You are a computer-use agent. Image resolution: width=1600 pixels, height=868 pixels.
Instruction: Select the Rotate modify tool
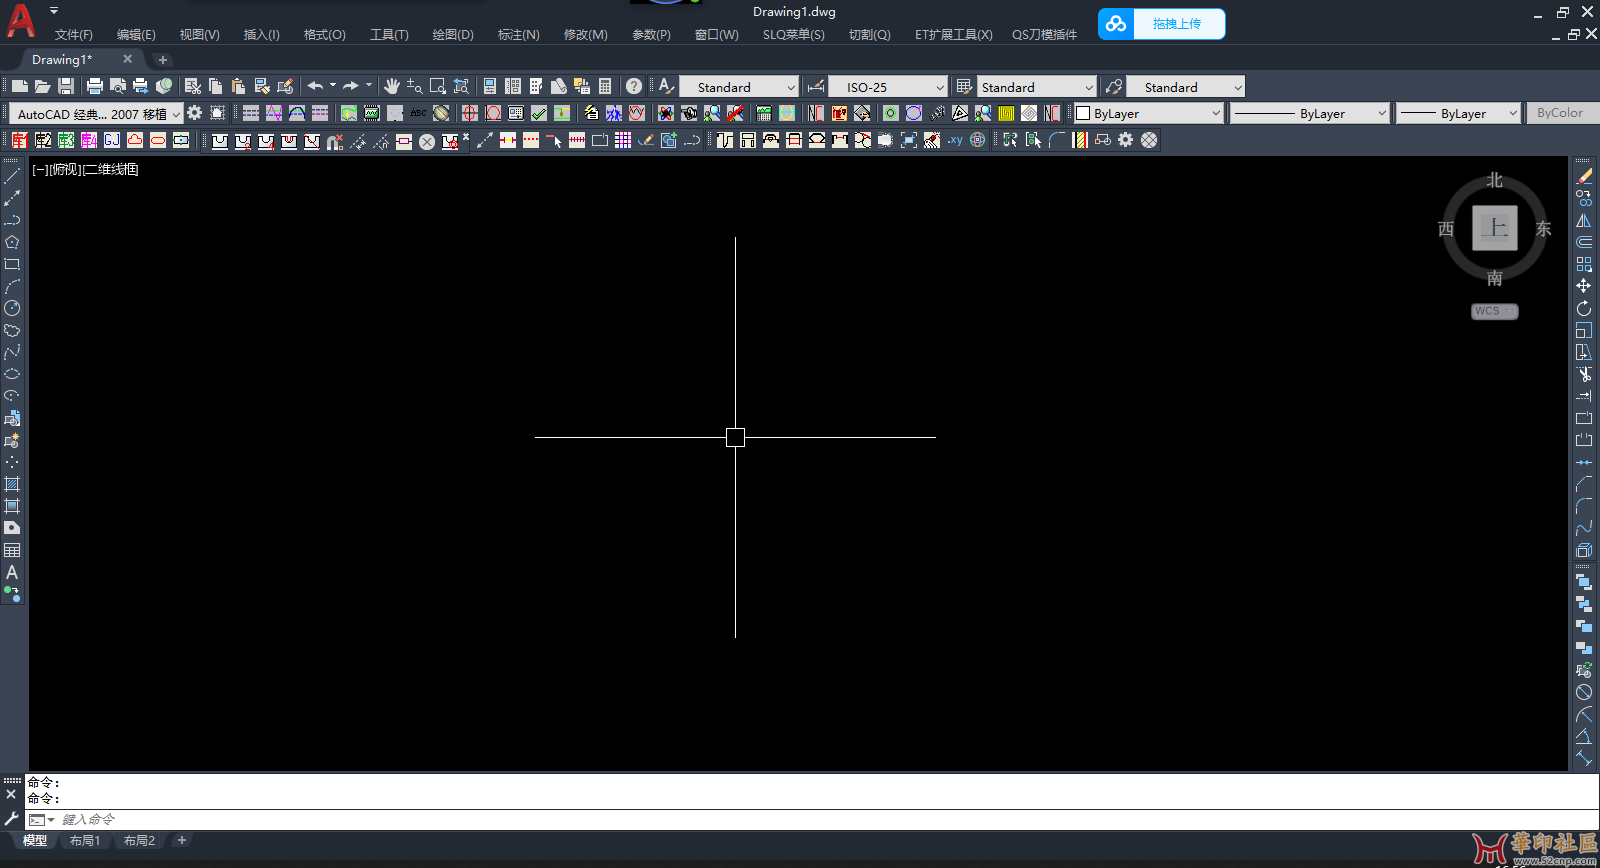1584,308
